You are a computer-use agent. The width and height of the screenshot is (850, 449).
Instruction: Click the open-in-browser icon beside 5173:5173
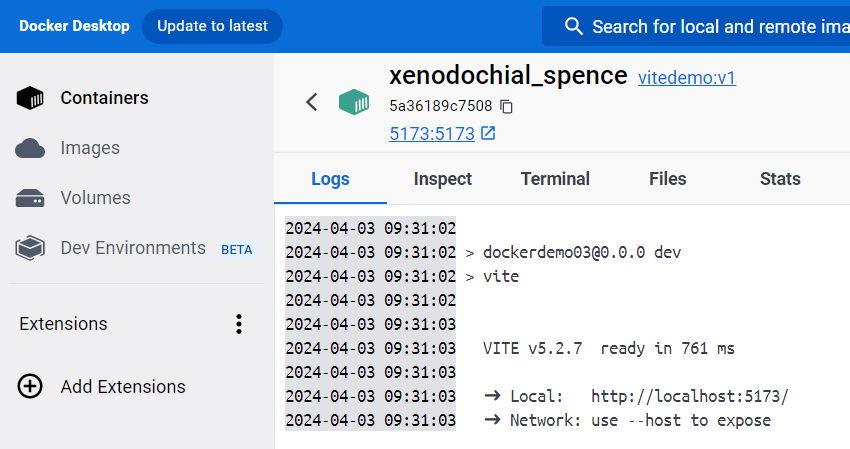pyautogui.click(x=488, y=133)
